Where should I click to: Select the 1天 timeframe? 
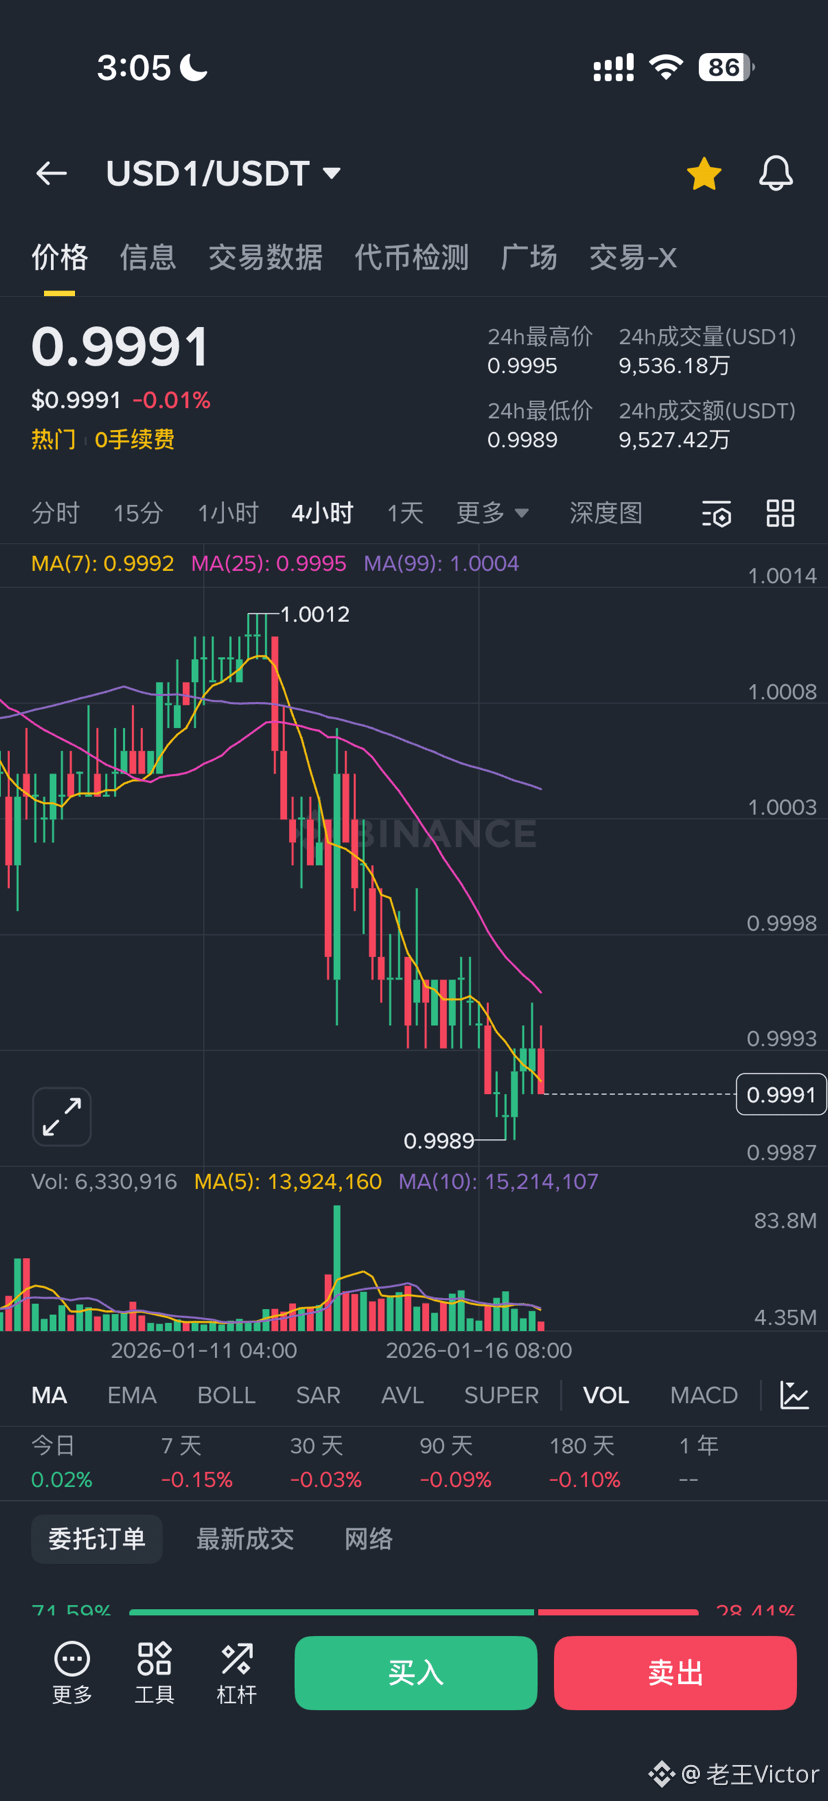(x=405, y=513)
